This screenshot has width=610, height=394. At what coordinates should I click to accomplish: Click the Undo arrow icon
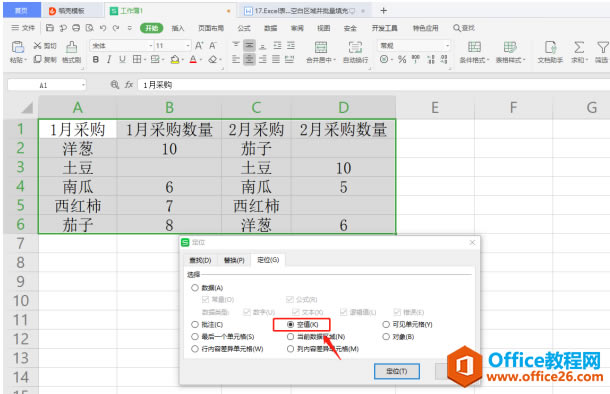[103, 28]
